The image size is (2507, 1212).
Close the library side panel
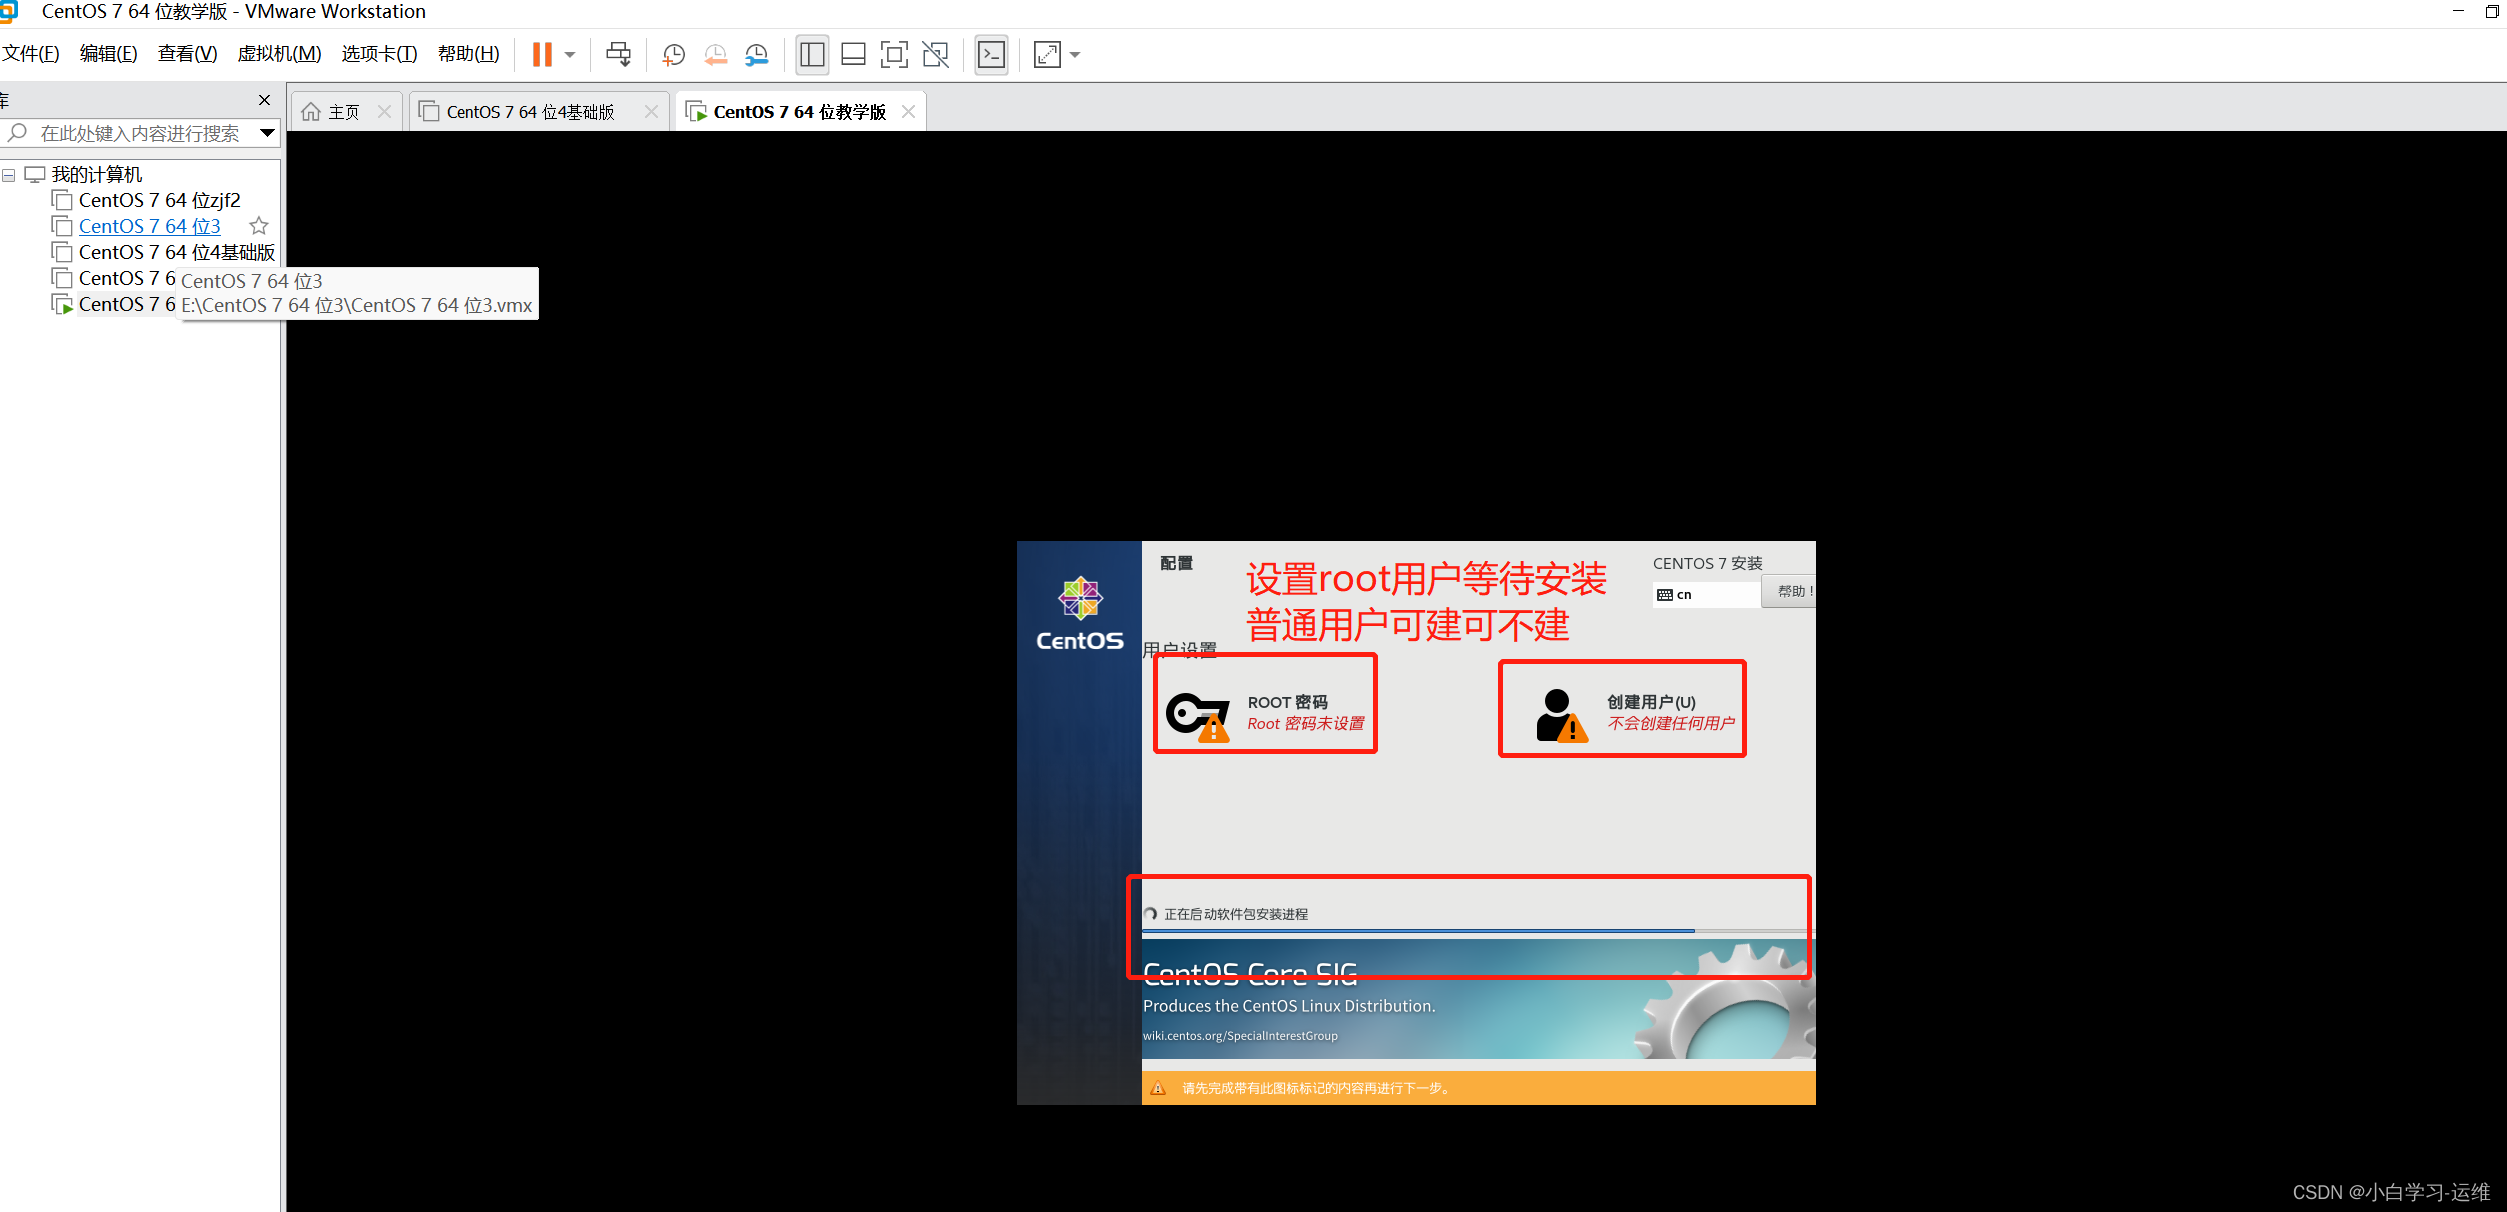click(x=264, y=100)
